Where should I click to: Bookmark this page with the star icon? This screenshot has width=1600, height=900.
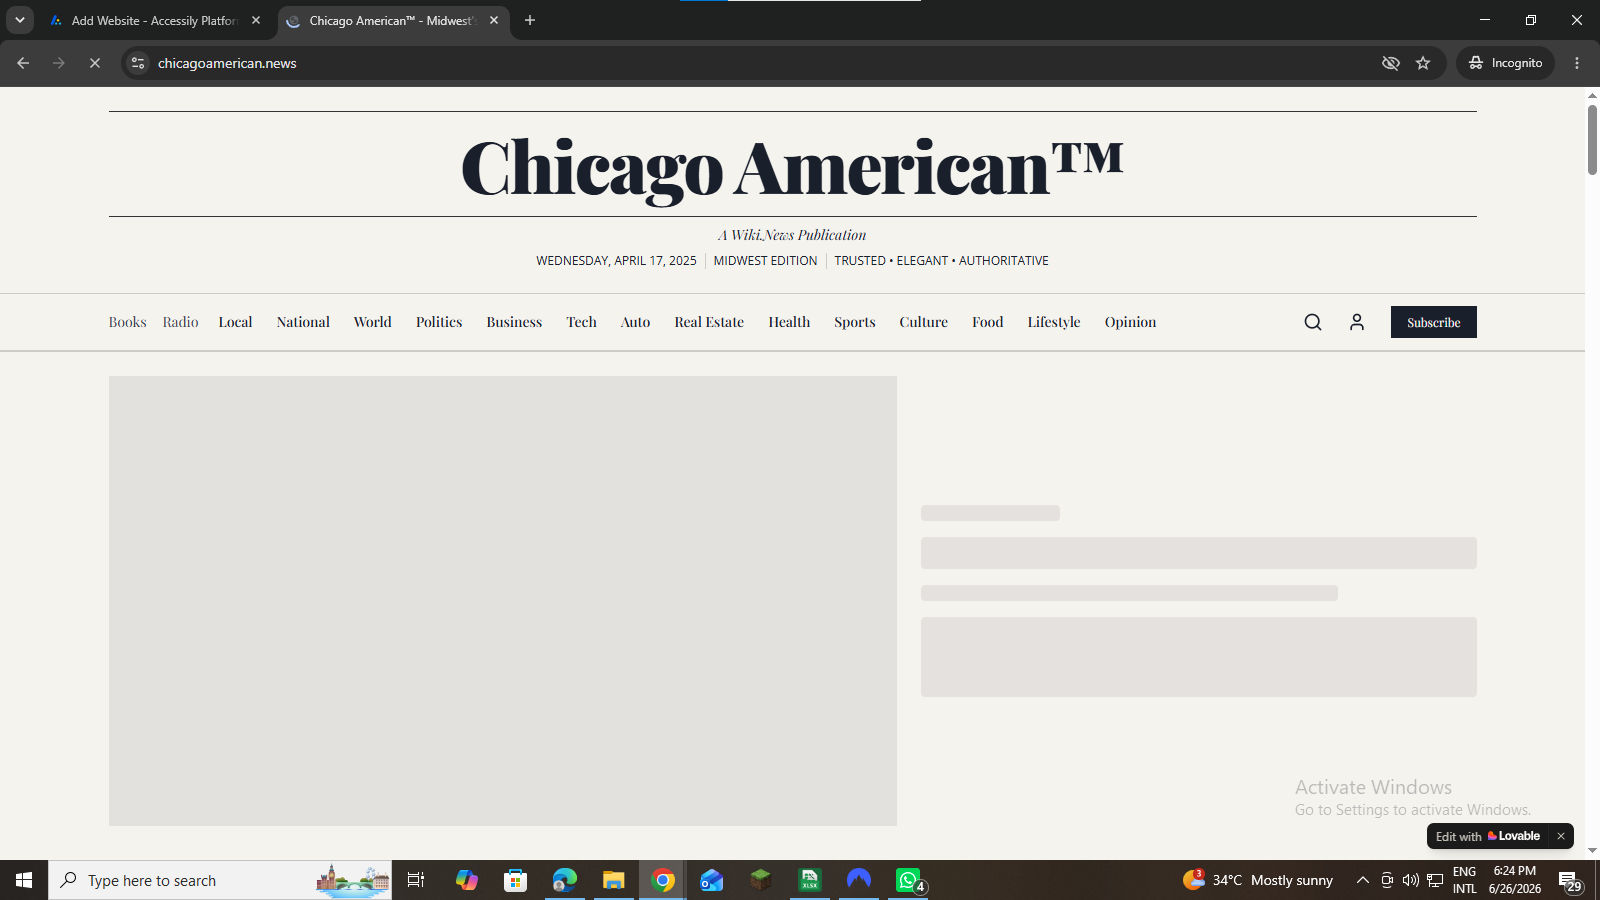coord(1423,63)
